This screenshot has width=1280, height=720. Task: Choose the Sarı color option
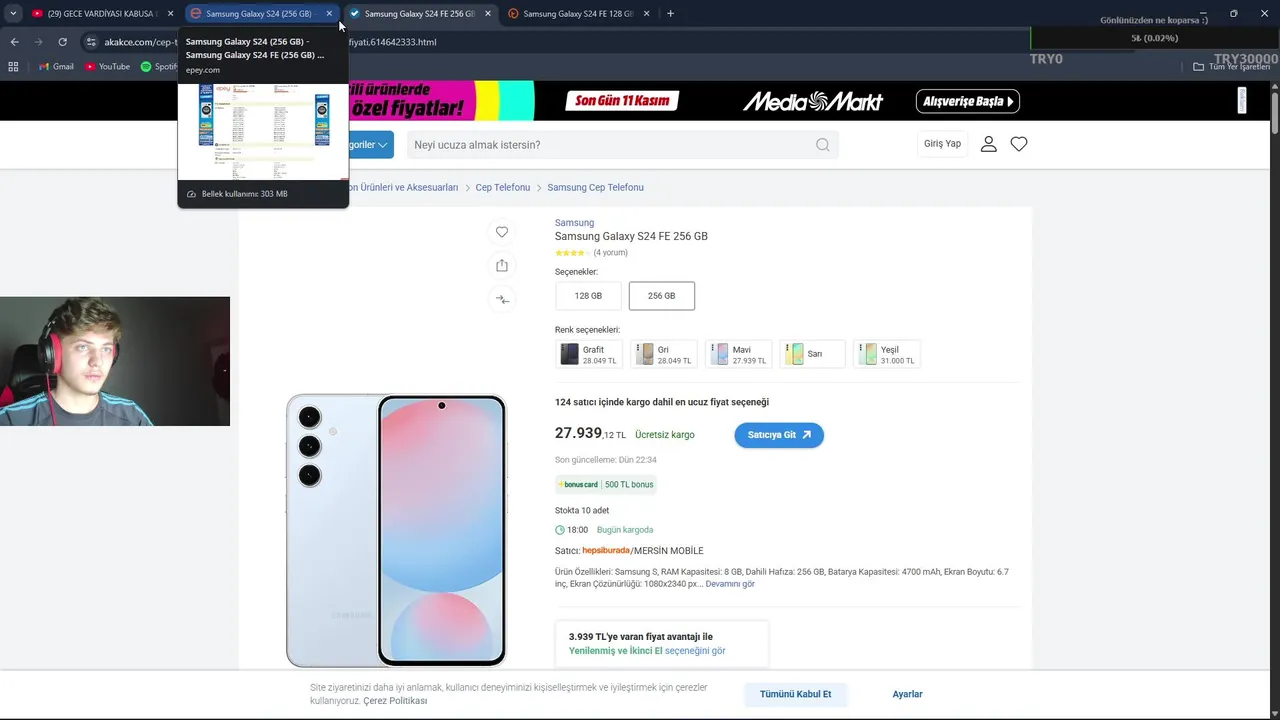pyautogui.click(x=812, y=354)
